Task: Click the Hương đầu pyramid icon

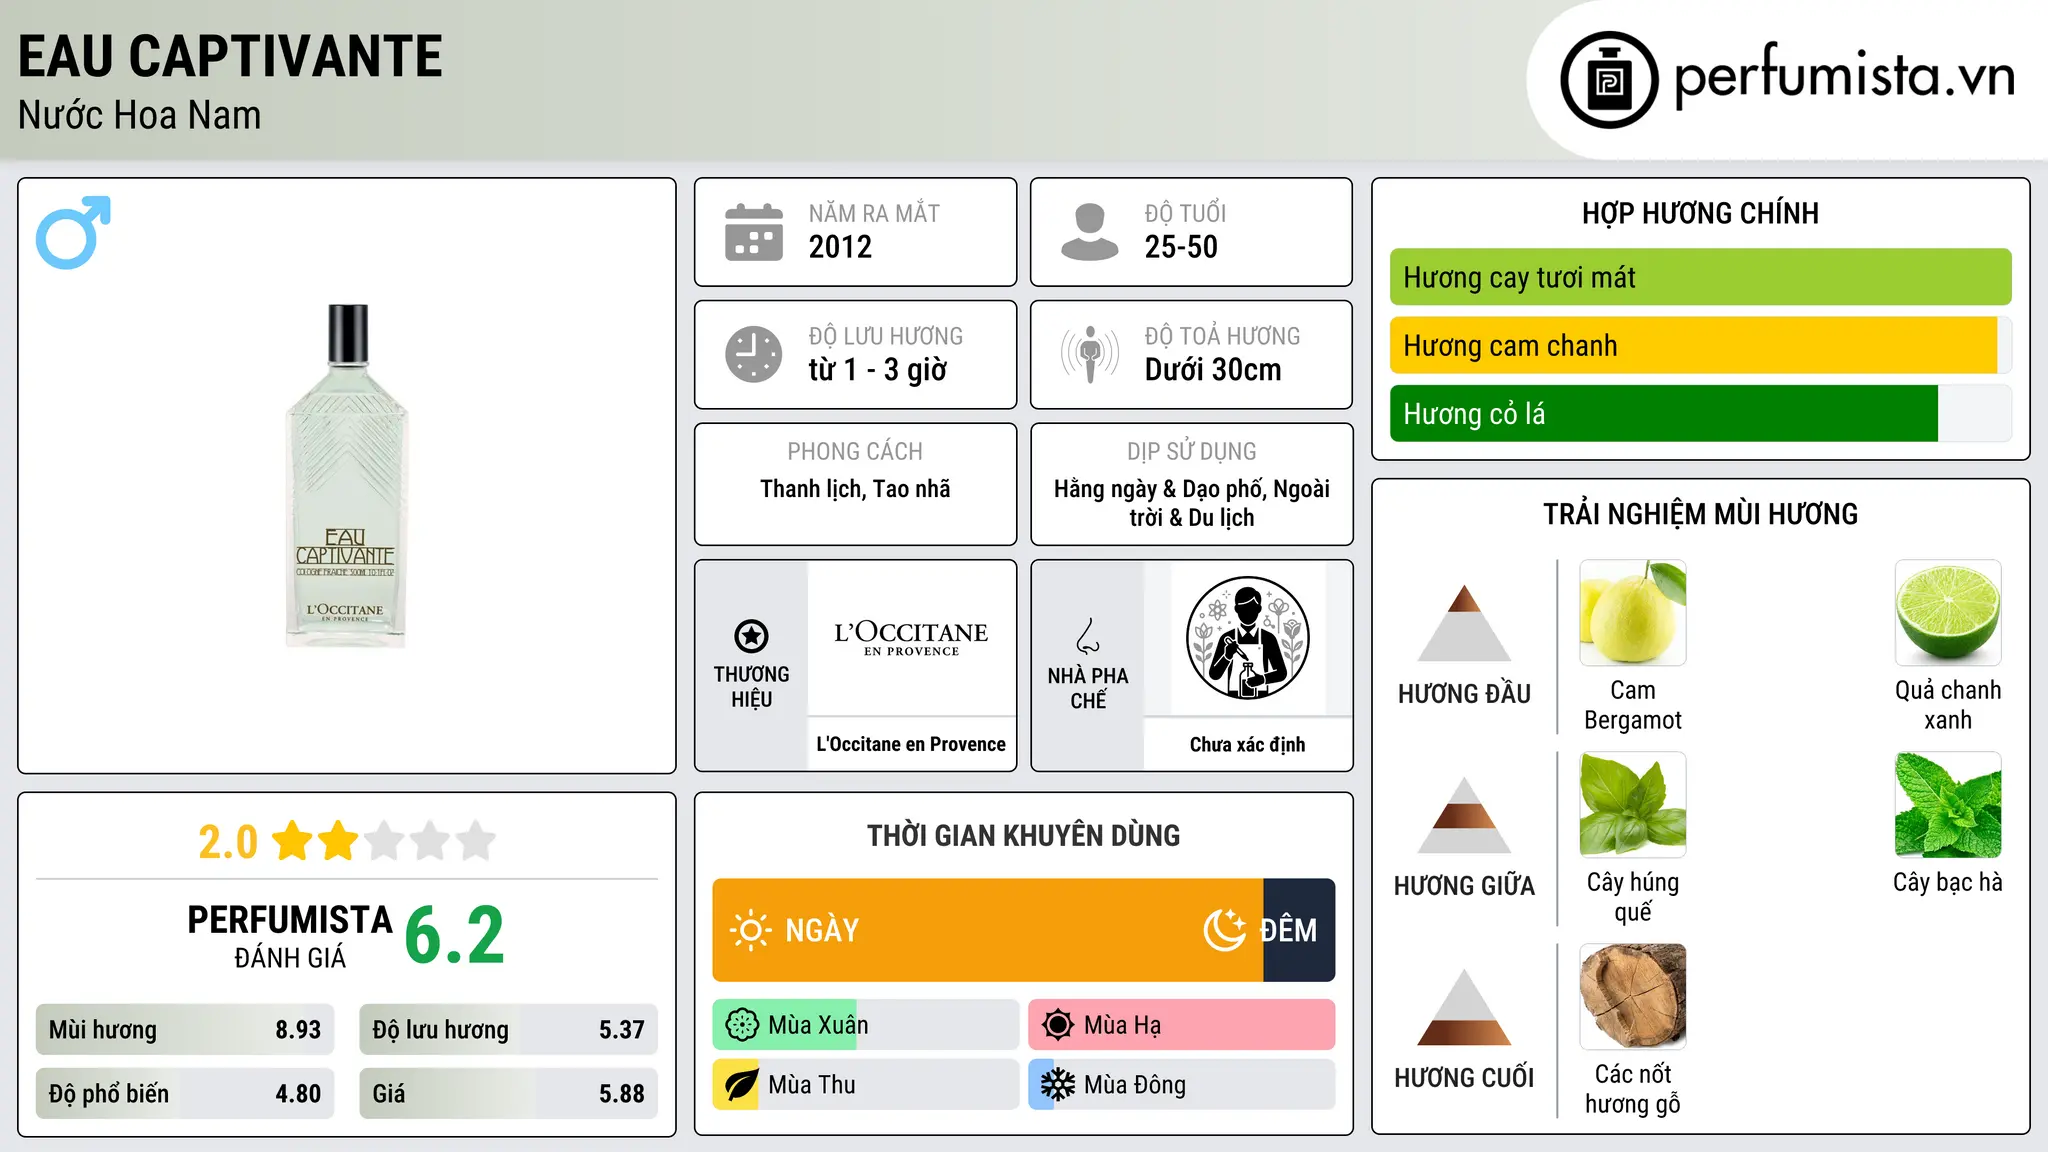Action: coord(1464,623)
